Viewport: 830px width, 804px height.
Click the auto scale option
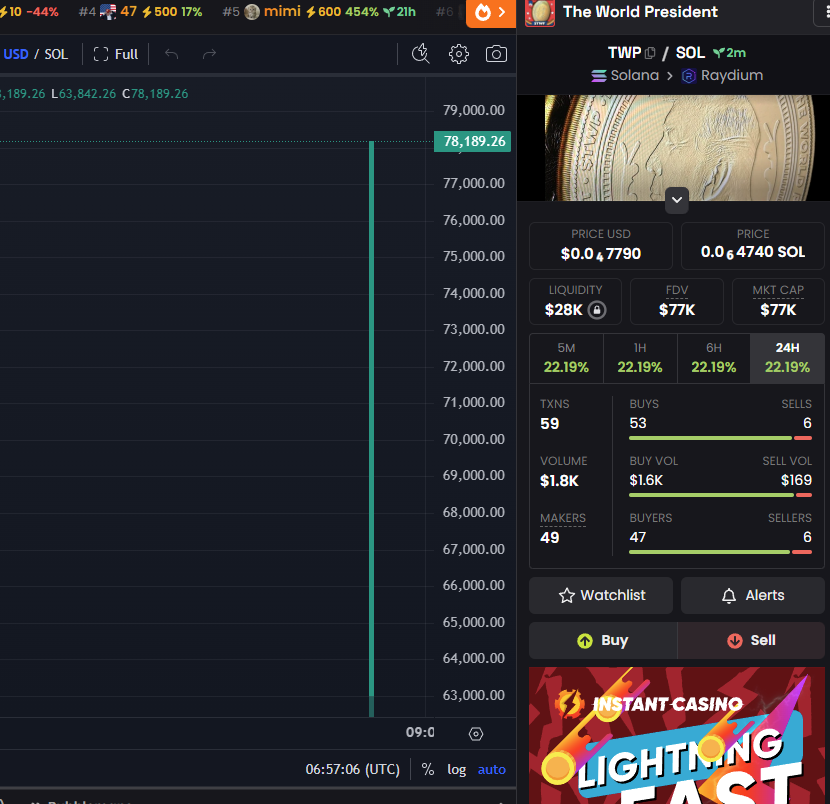(491, 769)
